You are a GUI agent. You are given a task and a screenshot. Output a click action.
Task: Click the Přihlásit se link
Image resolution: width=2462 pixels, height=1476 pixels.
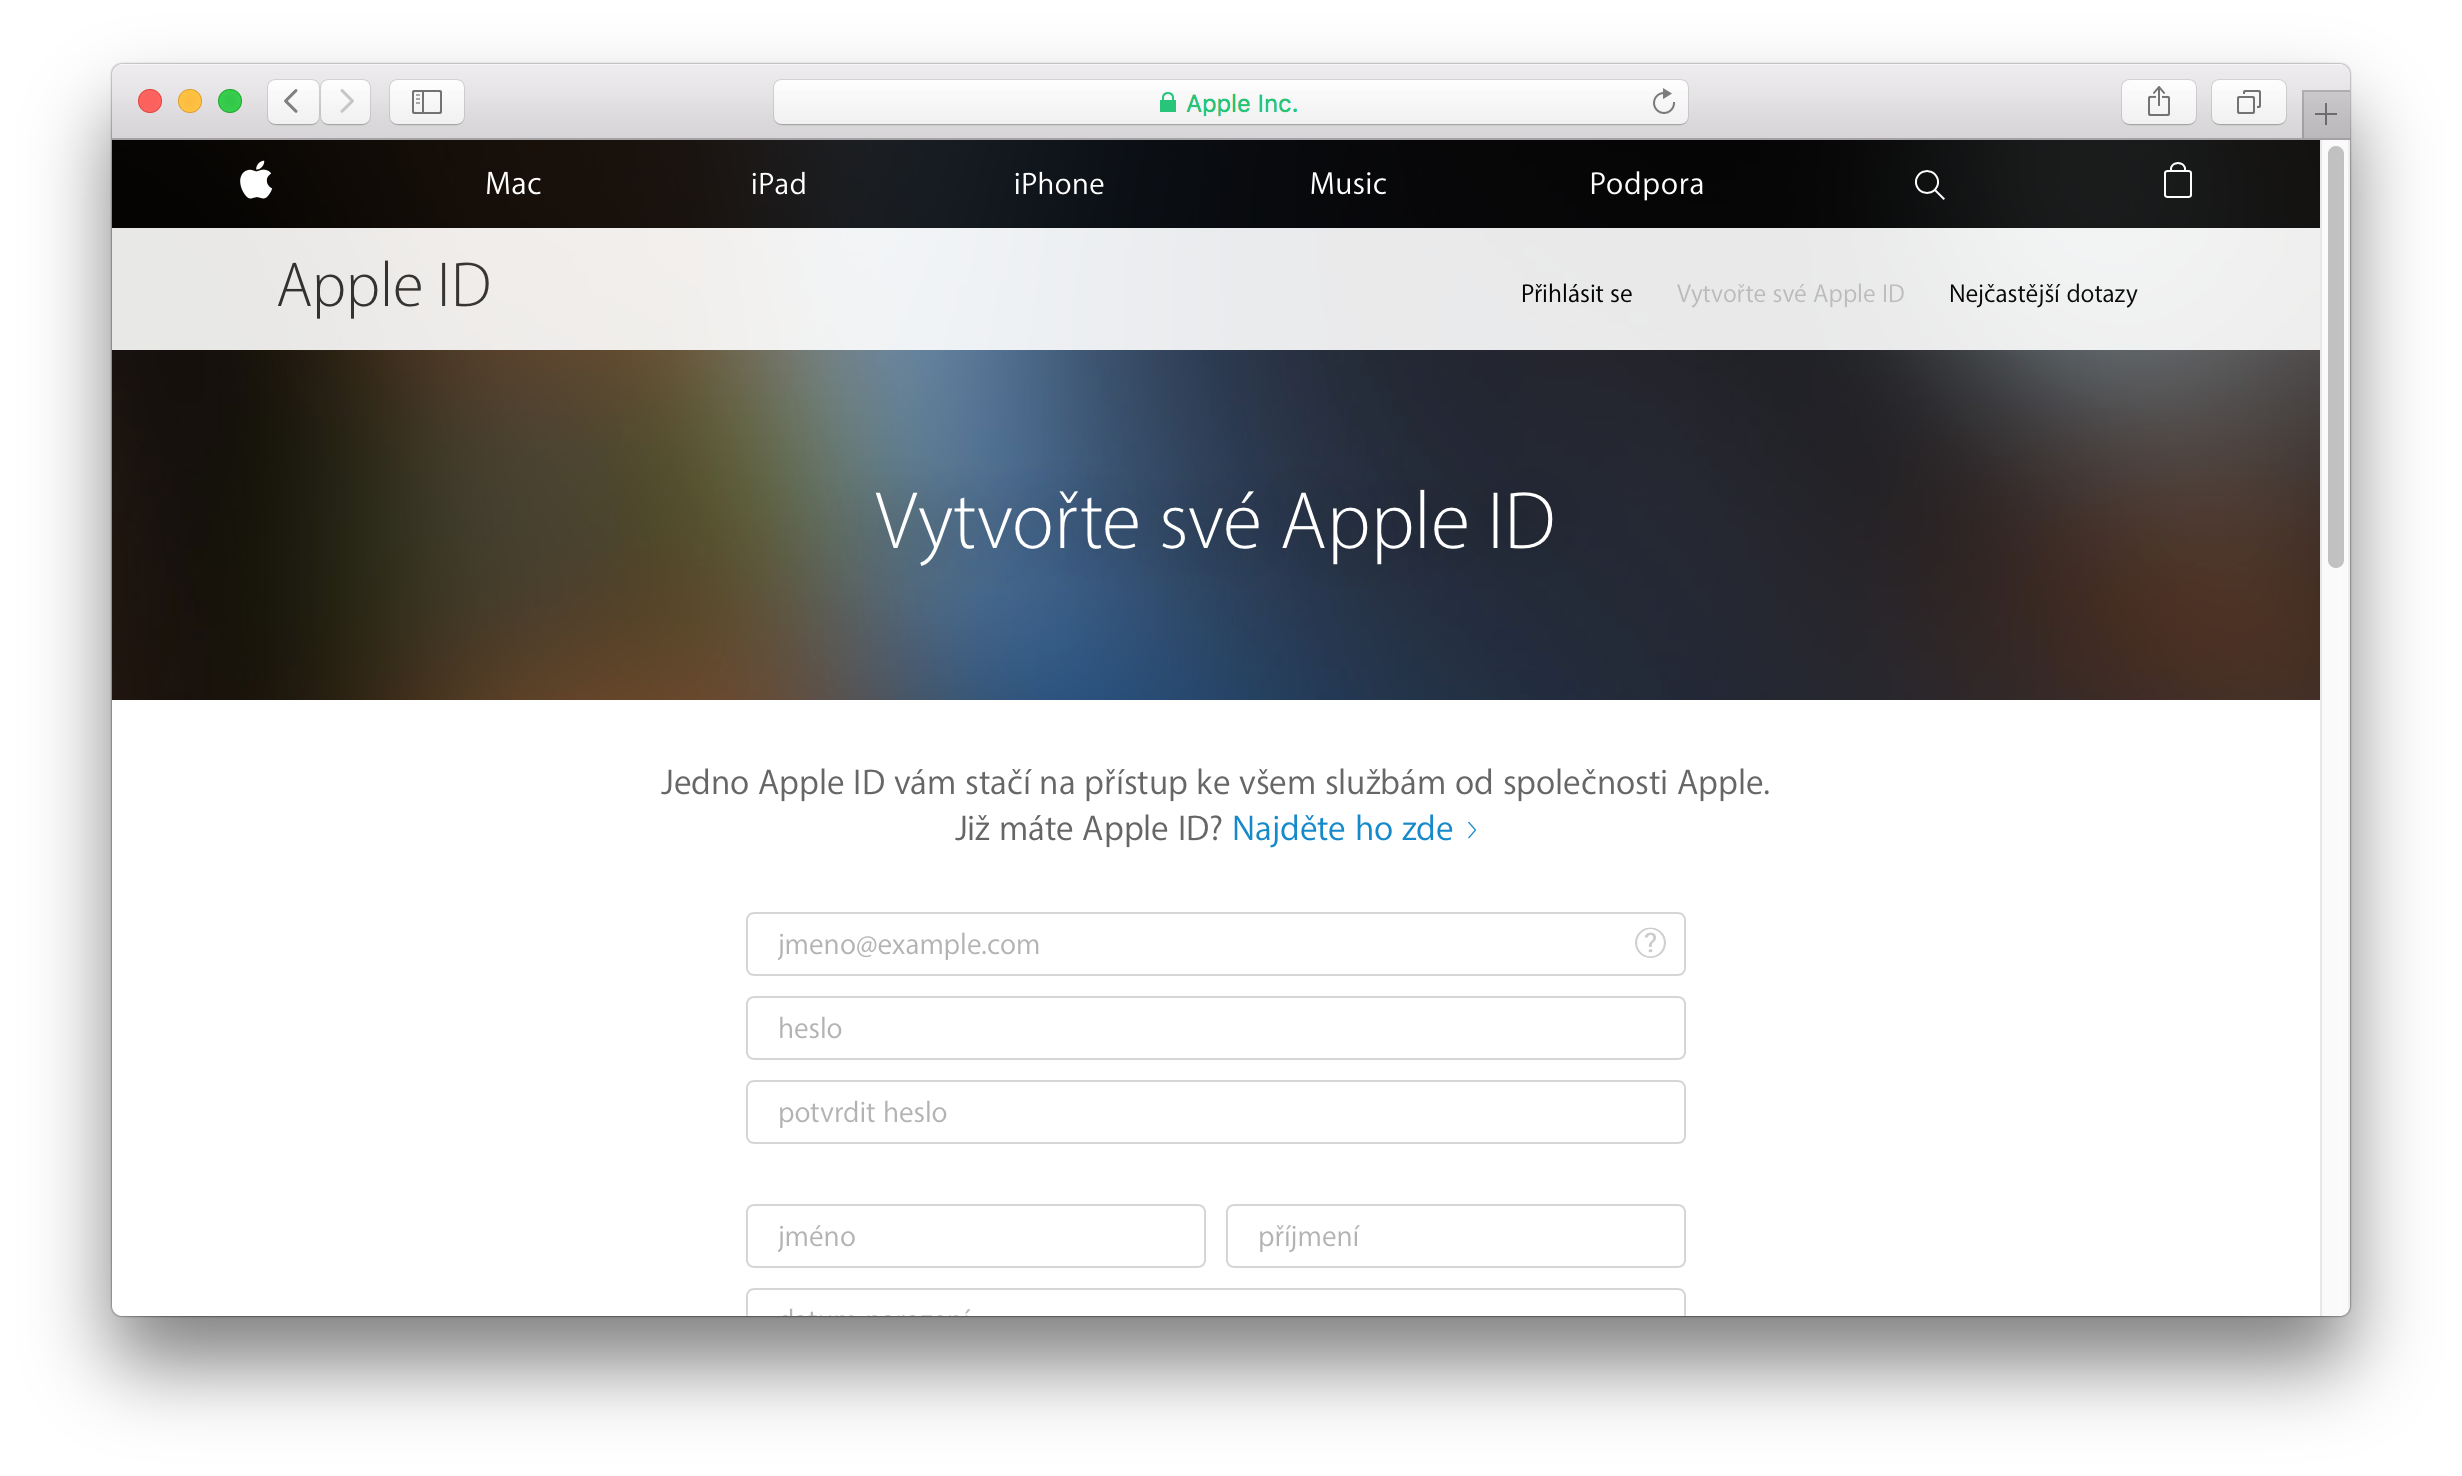pos(1576,294)
